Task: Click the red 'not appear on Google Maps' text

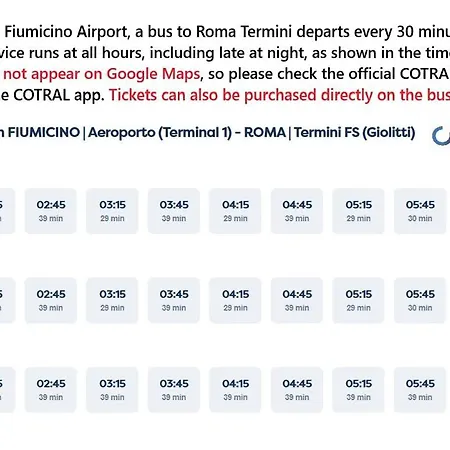Action: click(102, 74)
